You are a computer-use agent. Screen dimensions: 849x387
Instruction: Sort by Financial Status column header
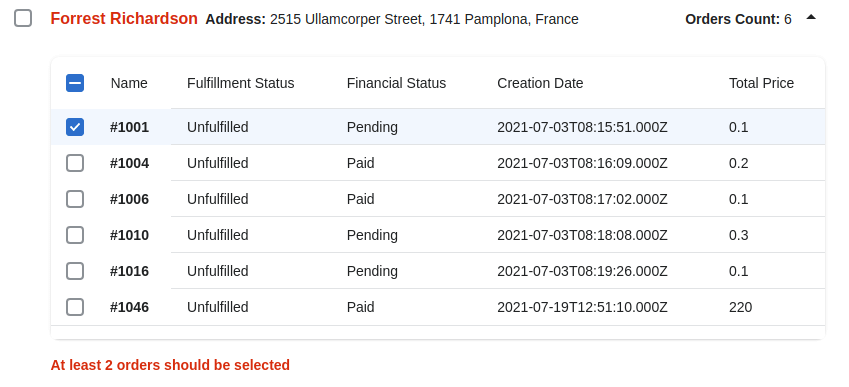(396, 83)
